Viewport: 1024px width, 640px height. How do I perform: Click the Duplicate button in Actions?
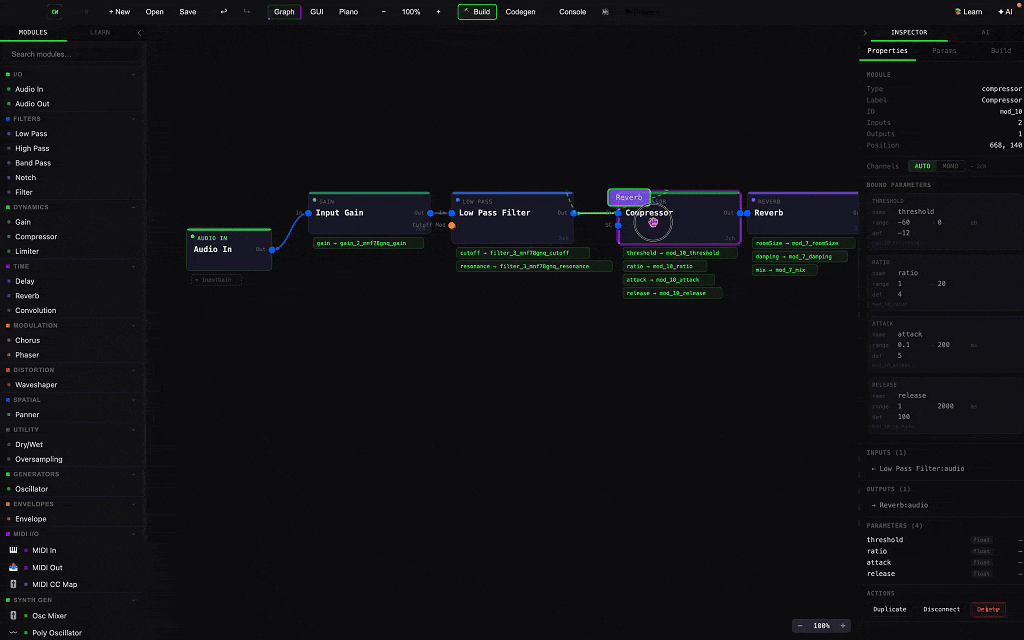point(889,609)
